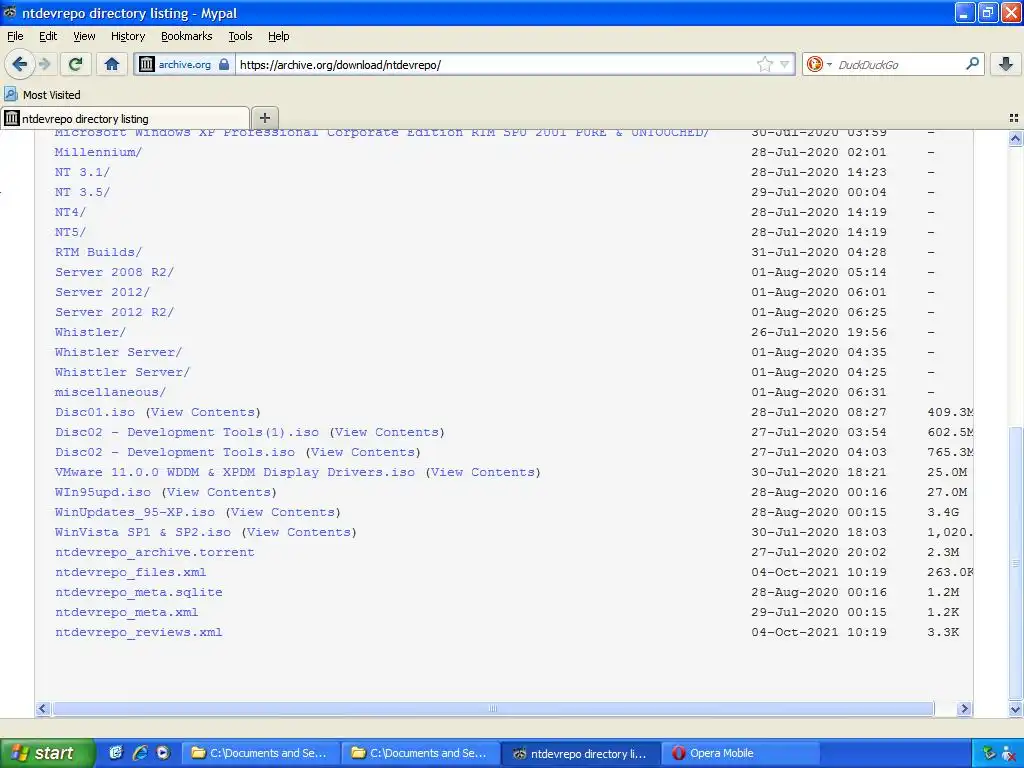
Task: Open the Windows Start menu
Action: [46, 753]
